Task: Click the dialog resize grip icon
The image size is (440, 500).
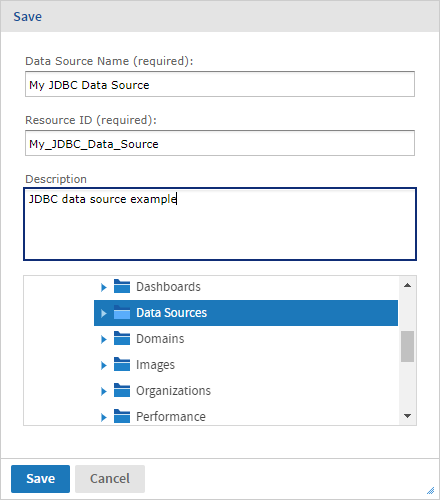Action: click(x=431, y=490)
